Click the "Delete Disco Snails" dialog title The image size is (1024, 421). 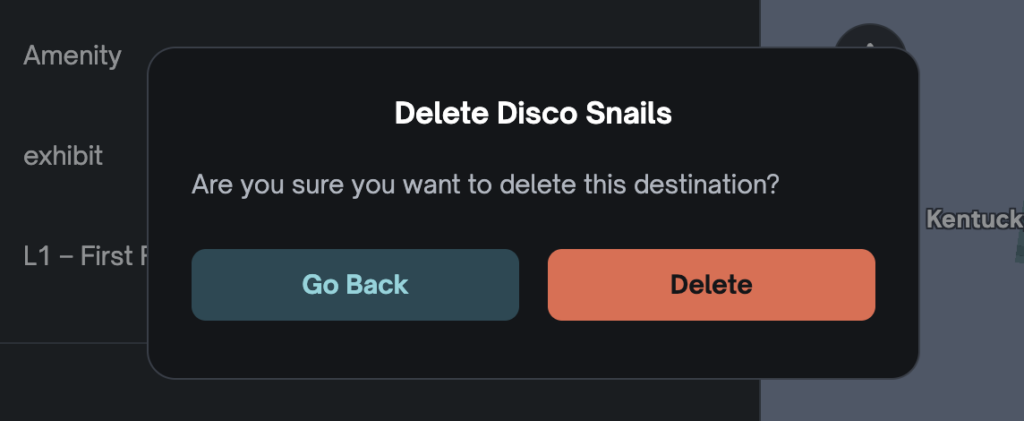pos(533,113)
